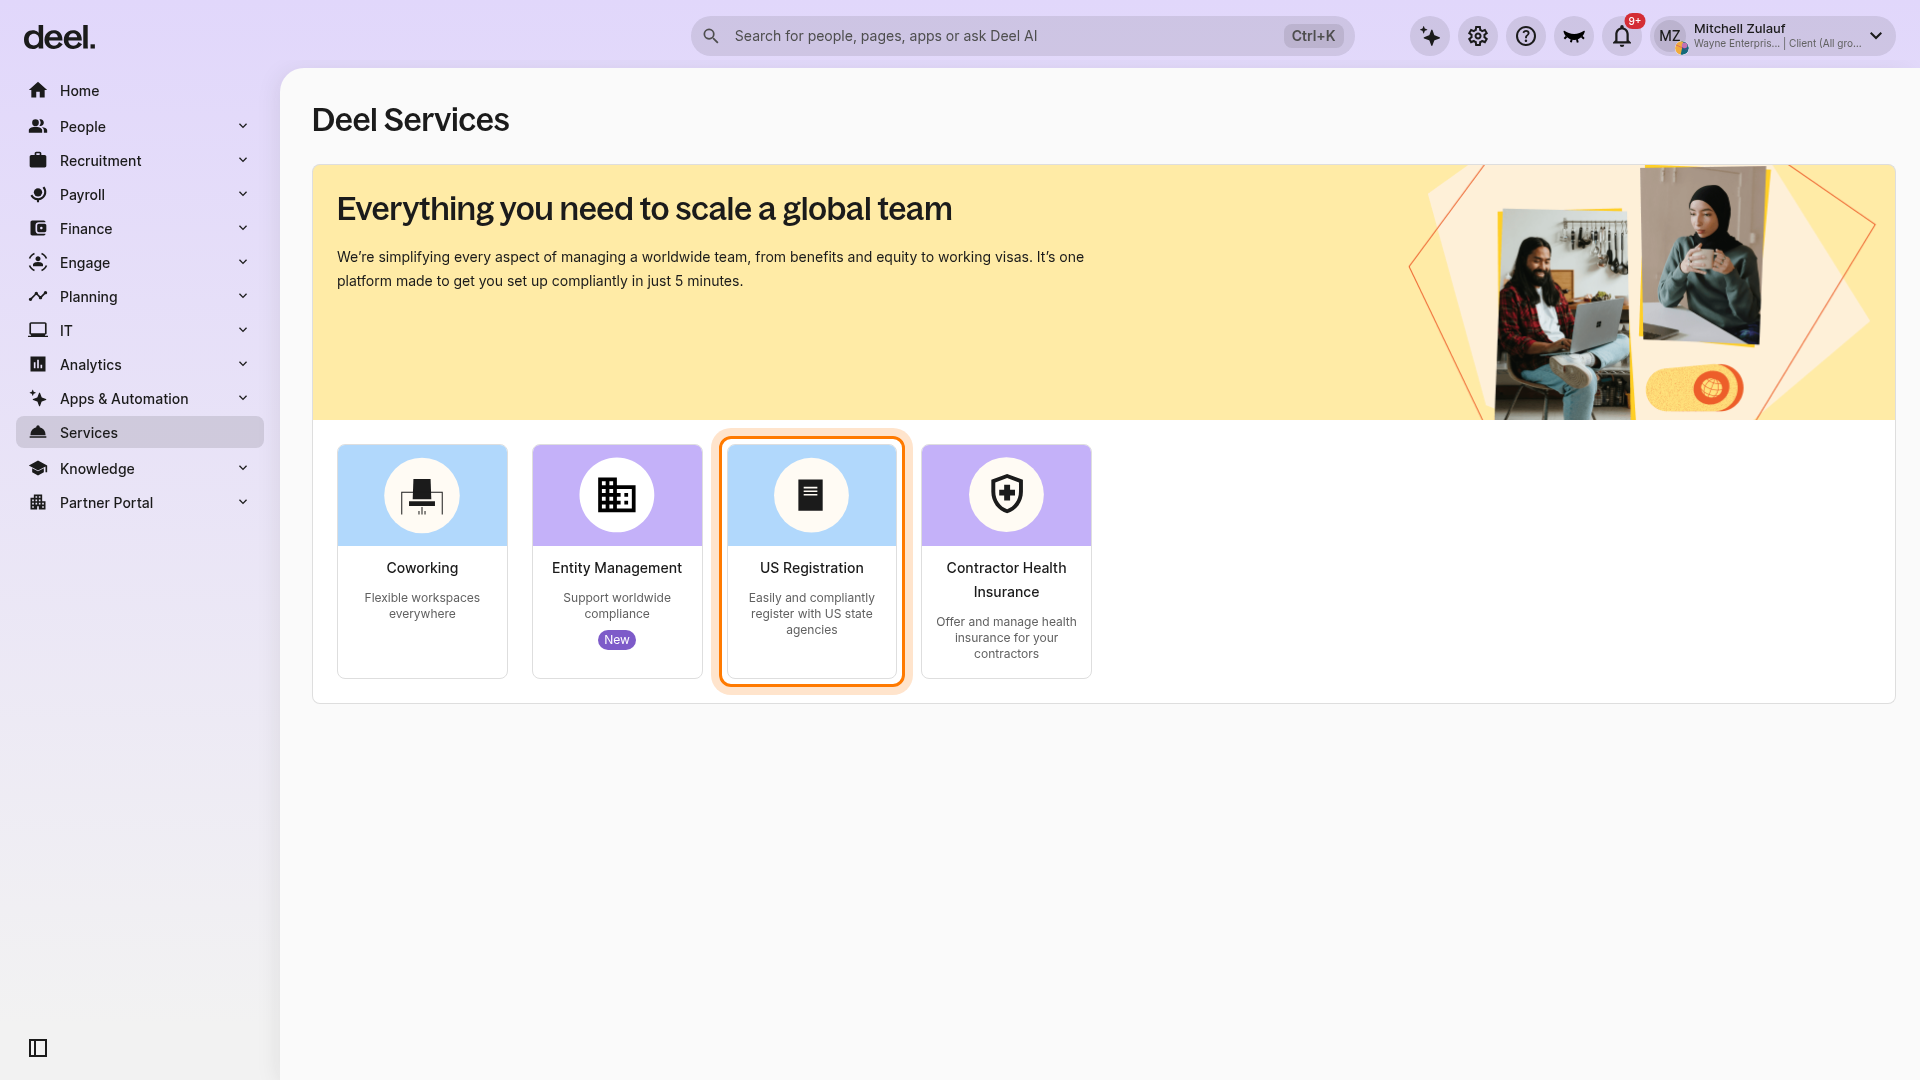Screen dimensions: 1920x1080
Task: Open the help question mark icon
Action: coord(1526,36)
